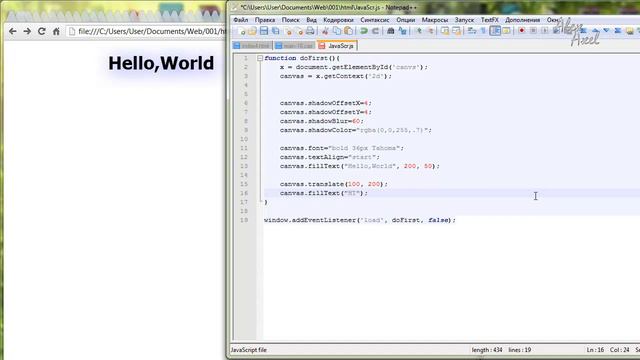Collapse the doFirst function fold marker
The image size is (640, 360).
260,58
